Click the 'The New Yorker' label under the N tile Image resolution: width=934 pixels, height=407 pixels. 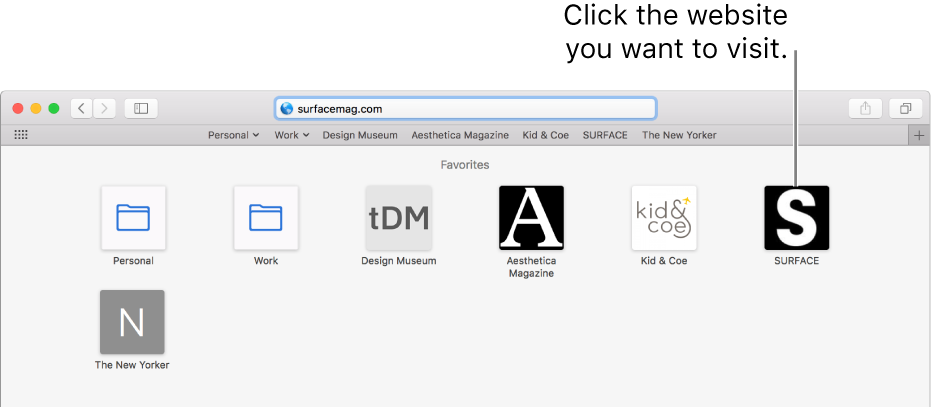tap(132, 365)
